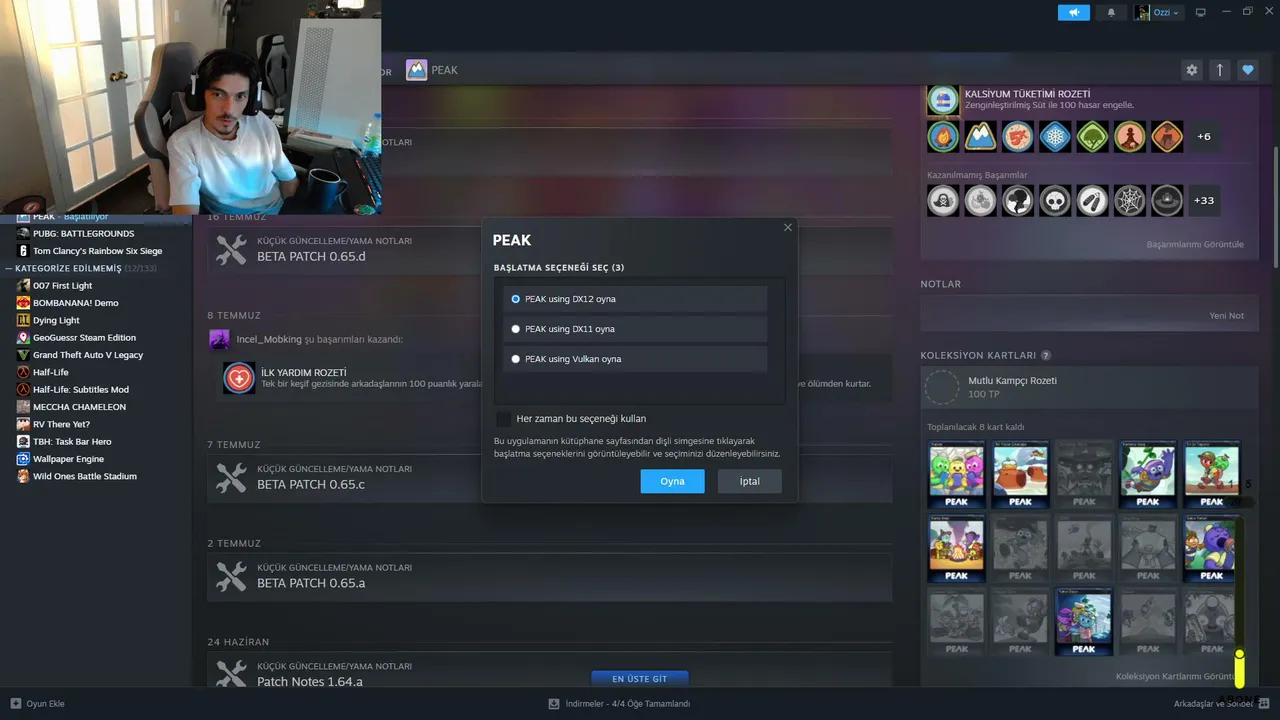This screenshot has height=720, width=1280.
Task: Click 'Oyun Ekle' in bottom bar
Action: point(38,704)
